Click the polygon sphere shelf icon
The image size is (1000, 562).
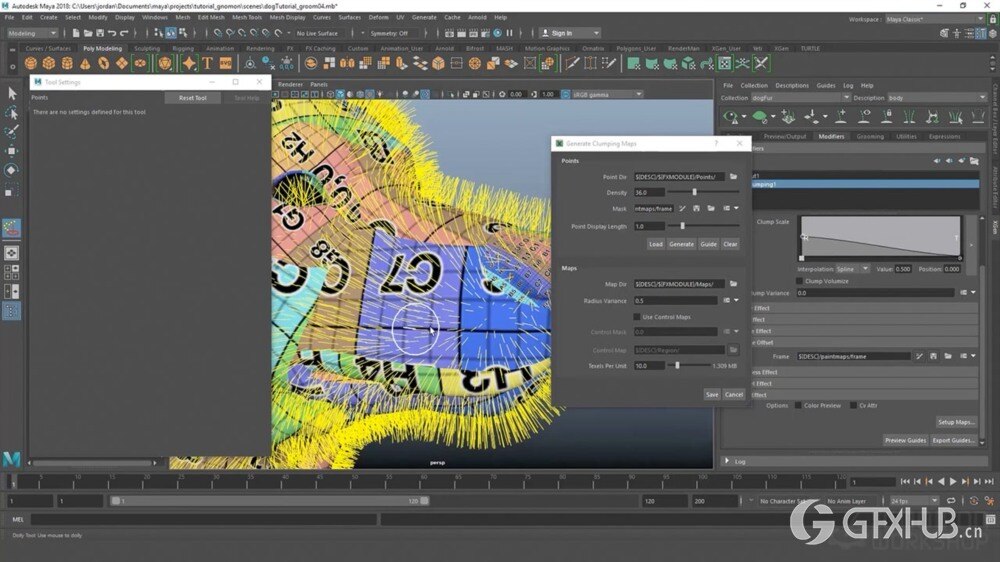[31, 63]
